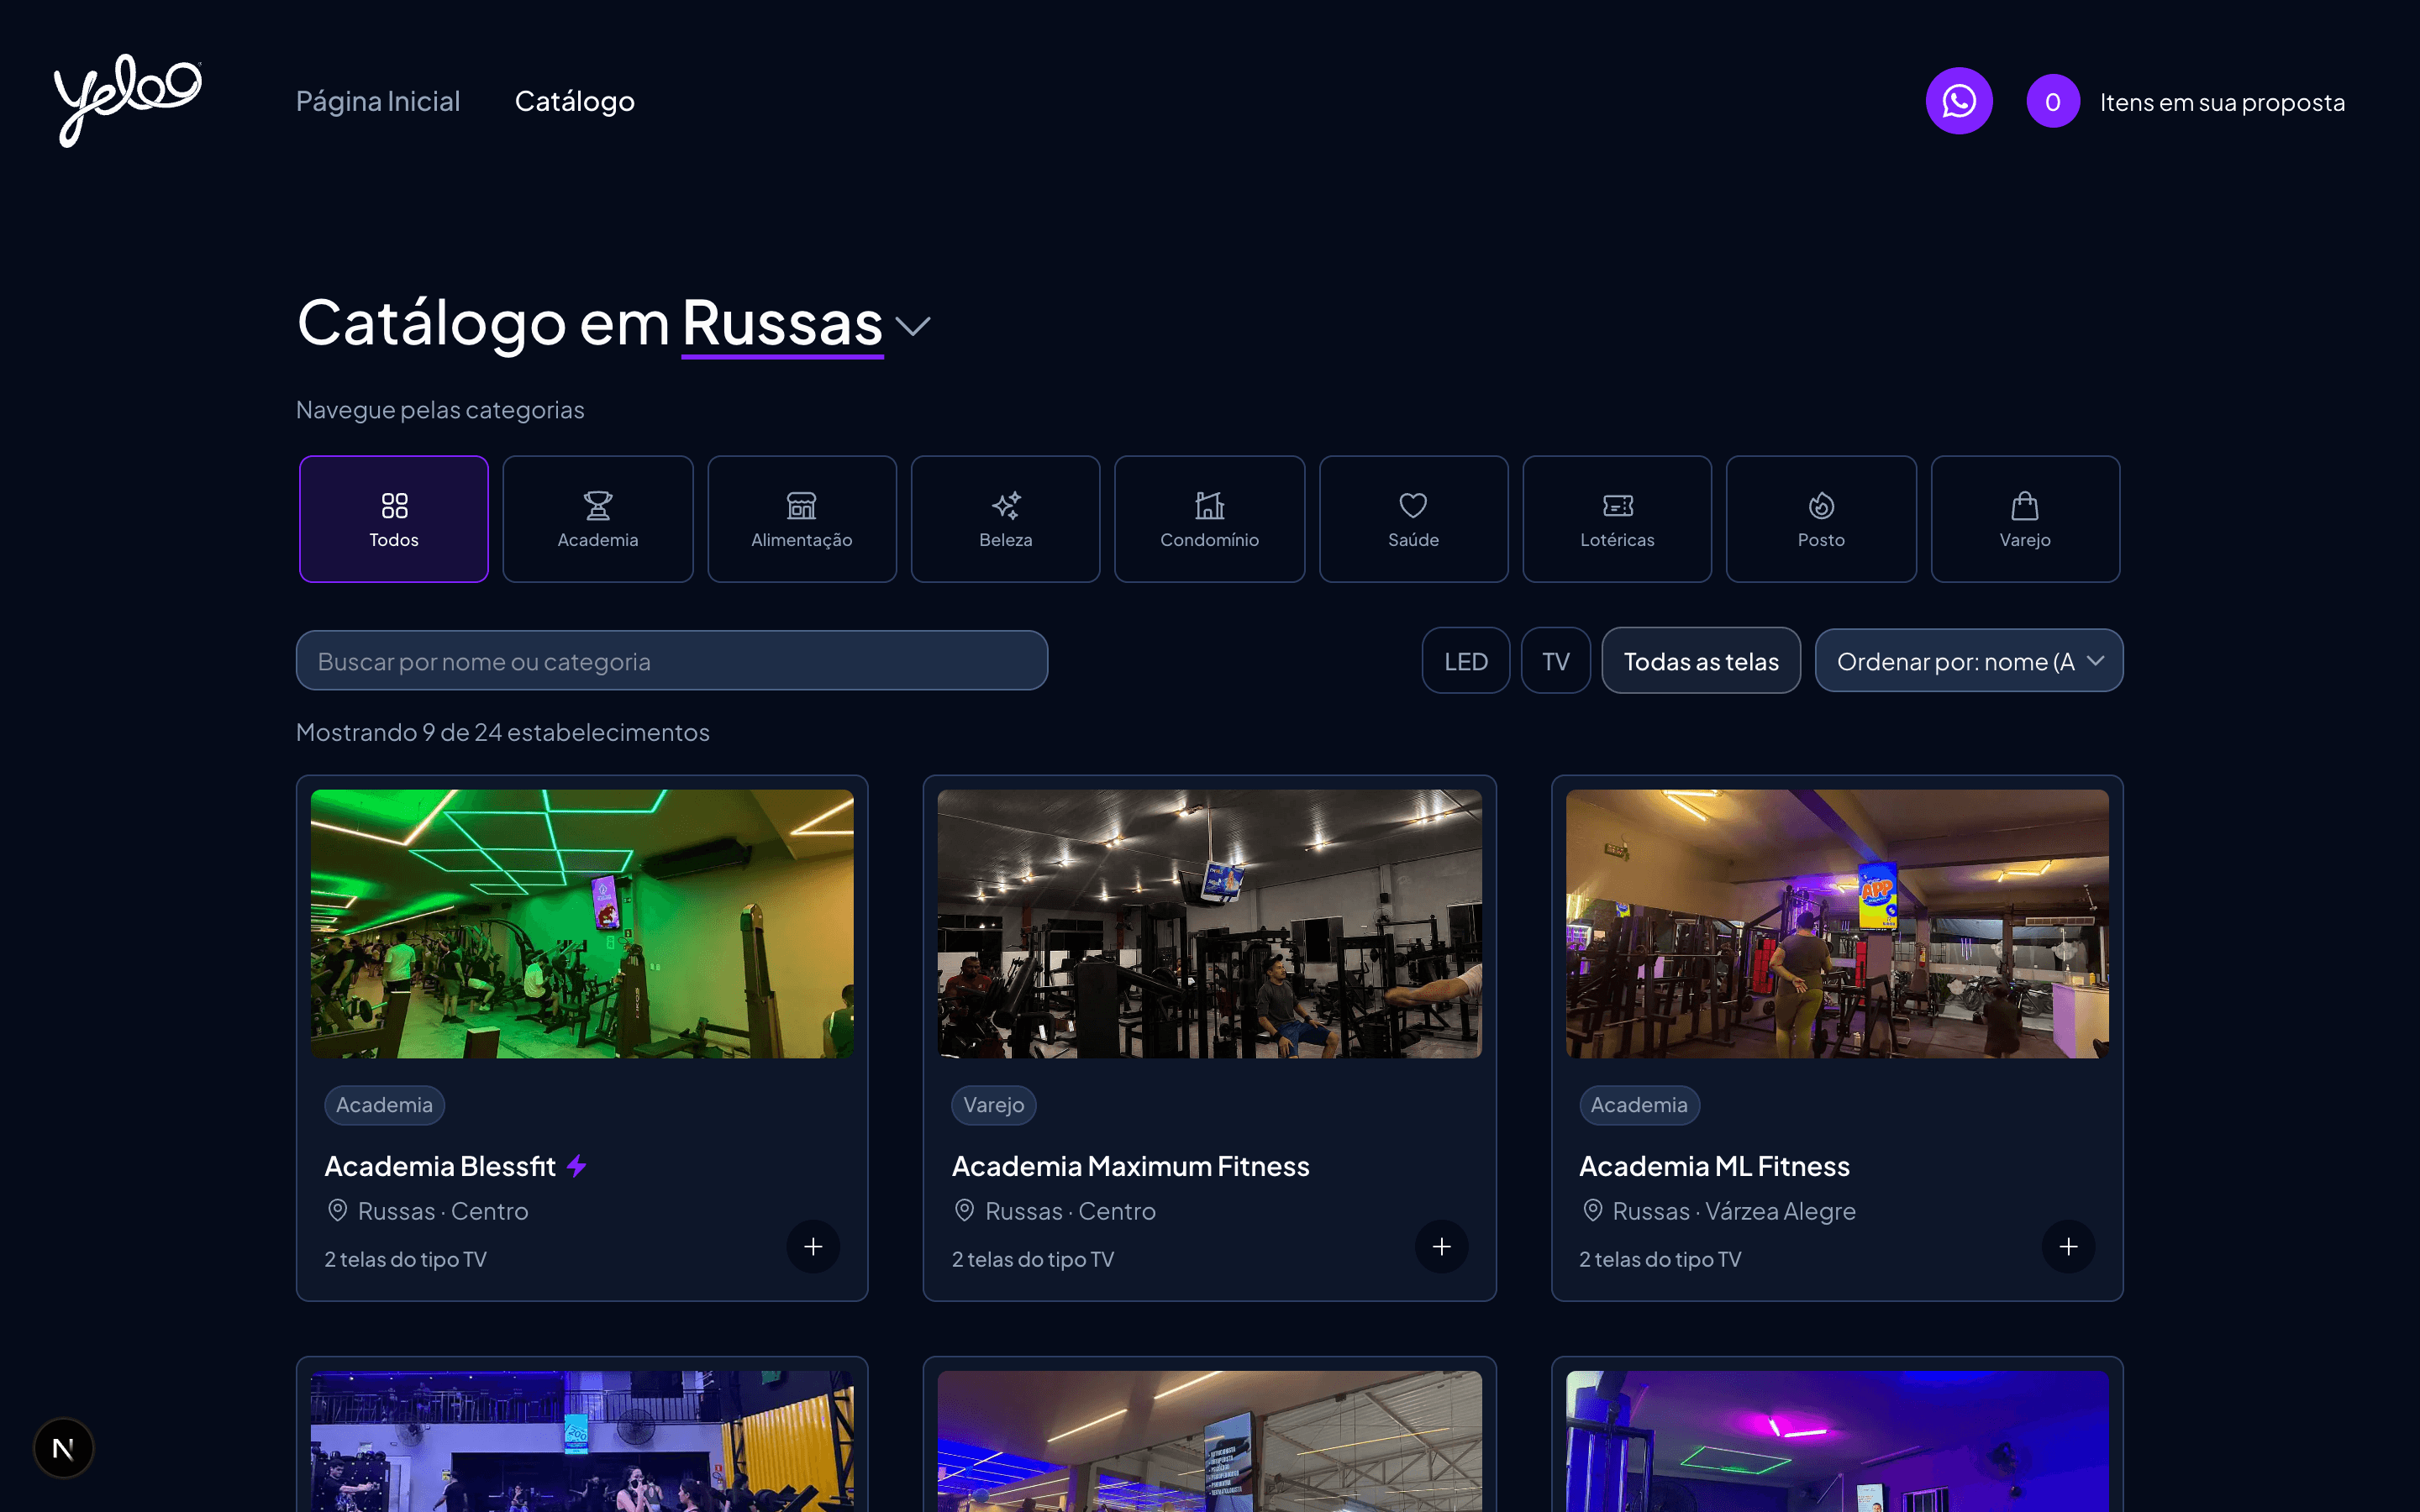Go to Página Inicial
The image size is (2420, 1512).
click(x=377, y=102)
